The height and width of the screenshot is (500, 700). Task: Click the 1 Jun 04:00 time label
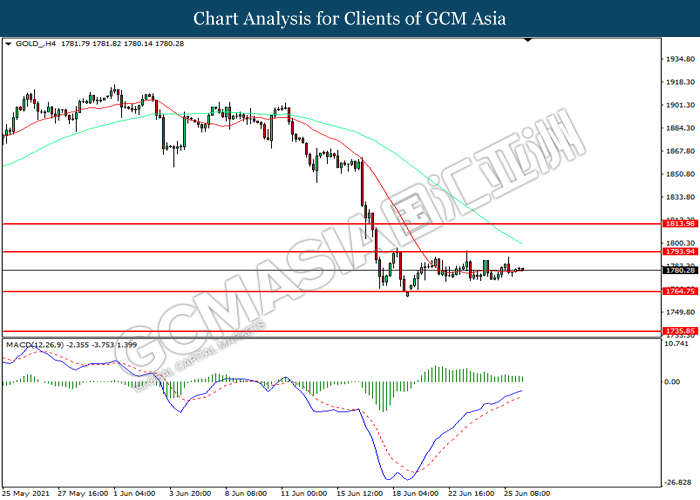pyautogui.click(x=135, y=493)
